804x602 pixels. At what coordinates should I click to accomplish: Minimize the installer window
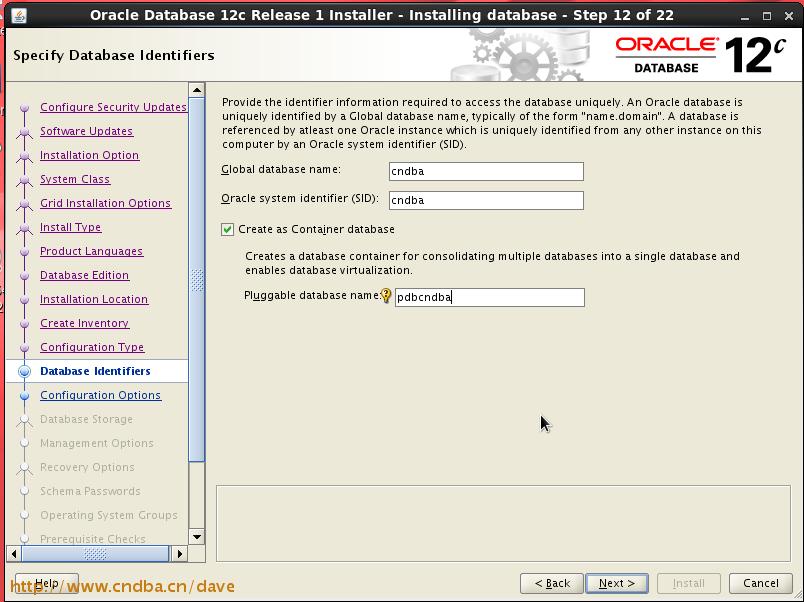point(745,16)
